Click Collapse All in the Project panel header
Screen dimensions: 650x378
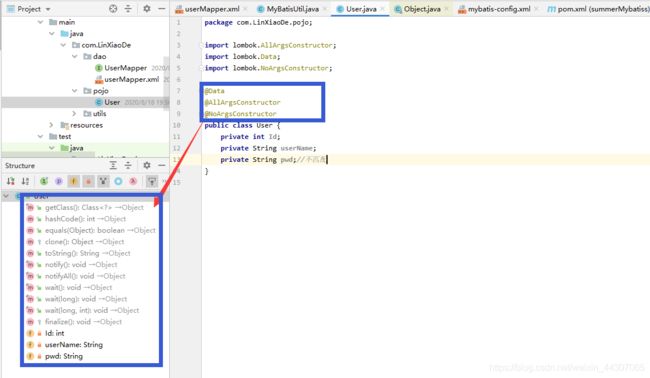pyautogui.click(x=128, y=9)
